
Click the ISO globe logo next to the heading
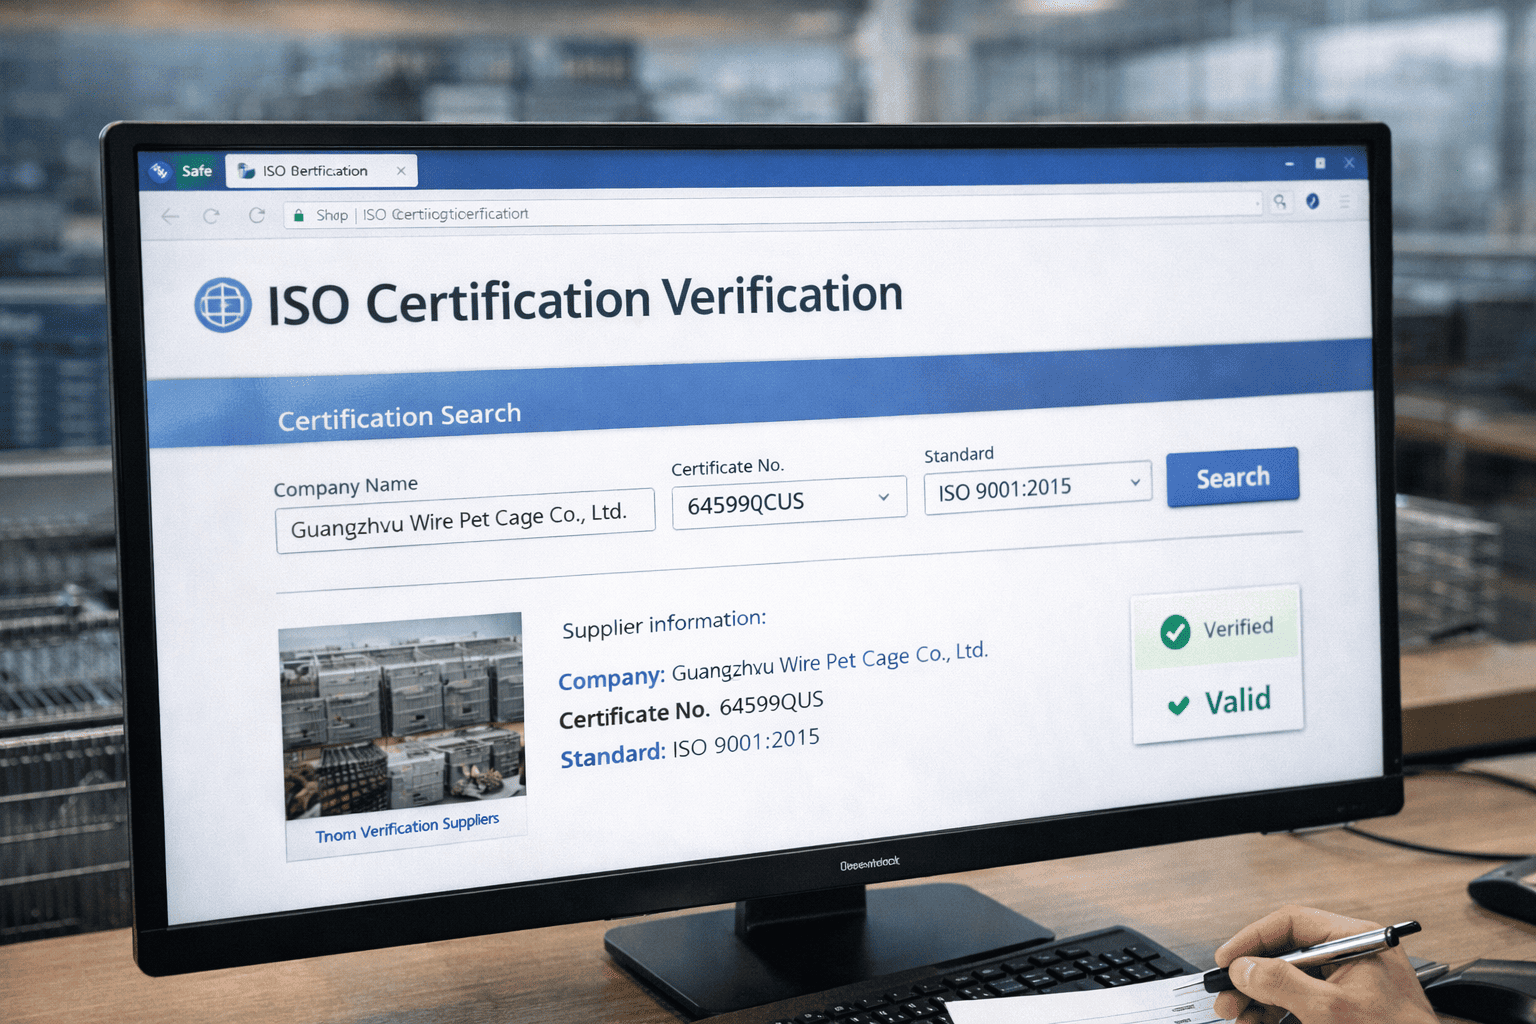[221, 304]
